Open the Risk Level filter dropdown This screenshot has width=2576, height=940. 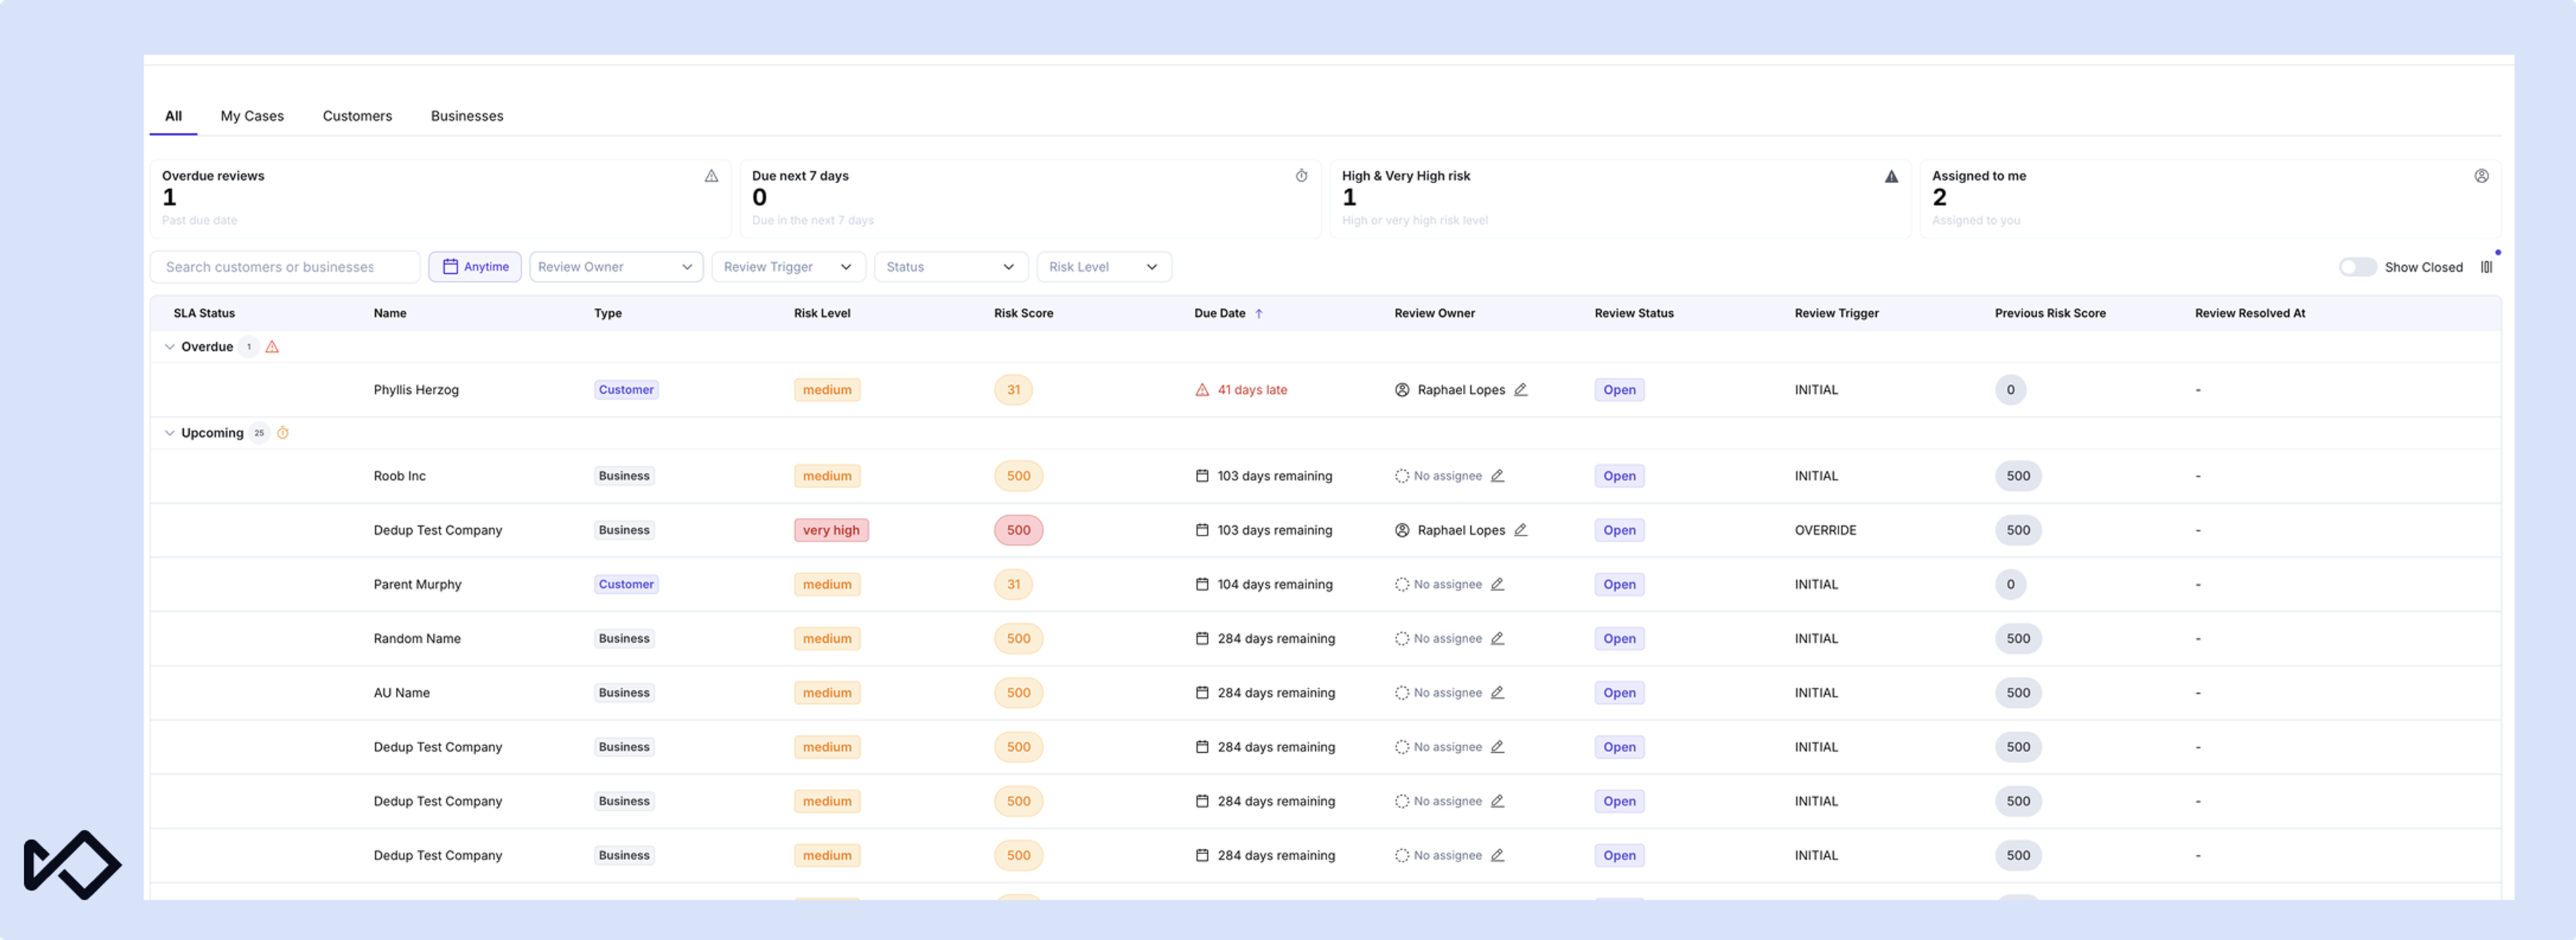pos(1104,267)
